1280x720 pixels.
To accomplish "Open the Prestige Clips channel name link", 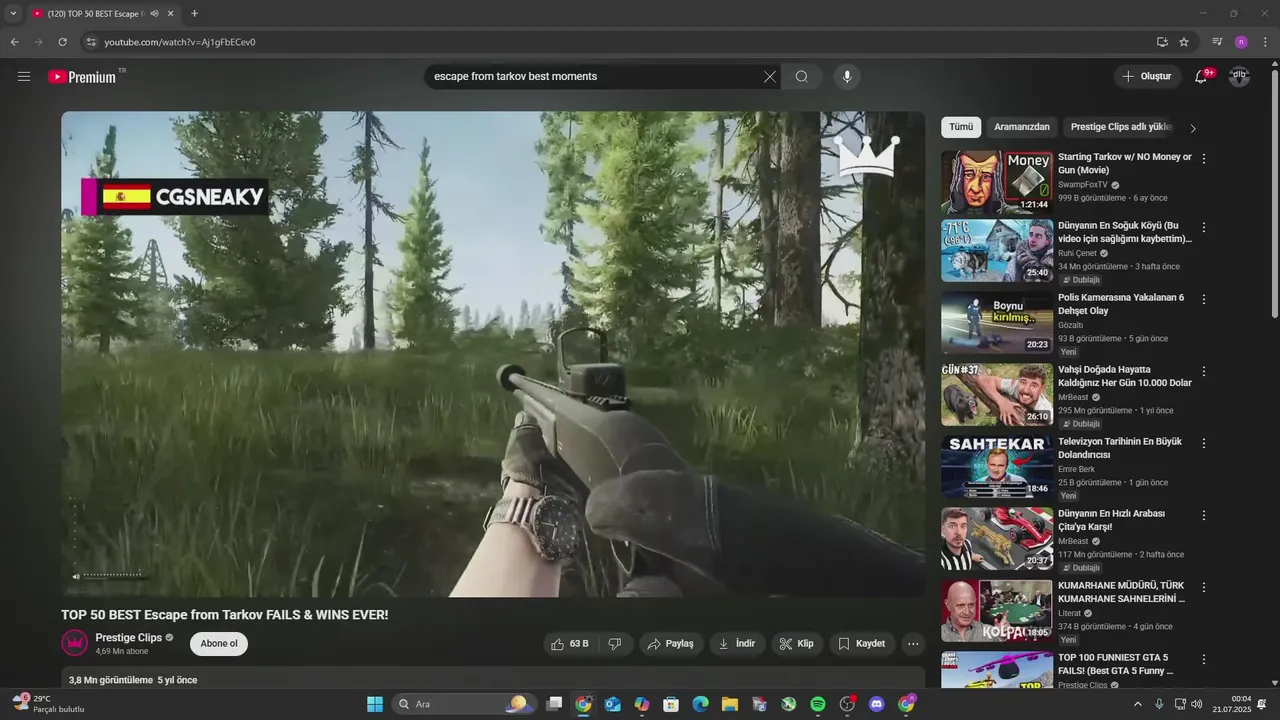I will (128, 638).
